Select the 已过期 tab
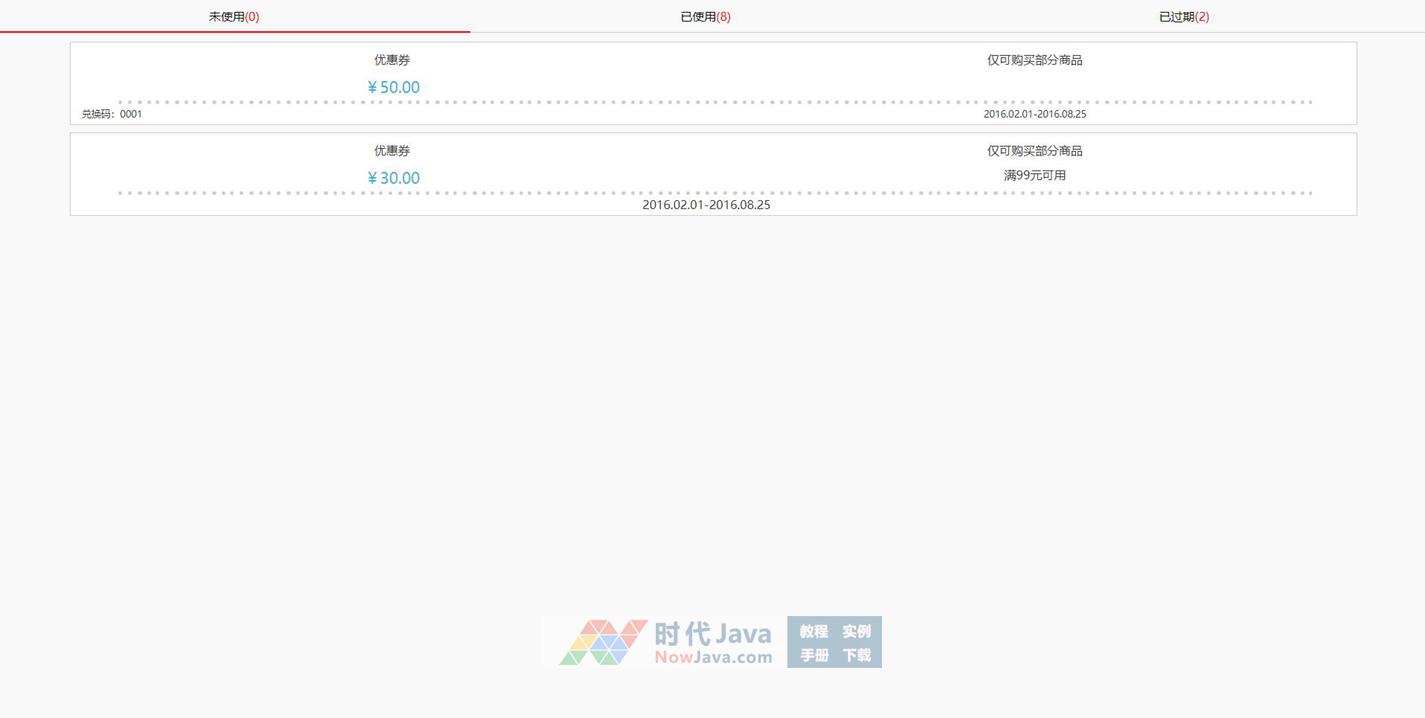Image resolution: width=1425 pixels, height=718 pixels. (x=1184, y=17)
